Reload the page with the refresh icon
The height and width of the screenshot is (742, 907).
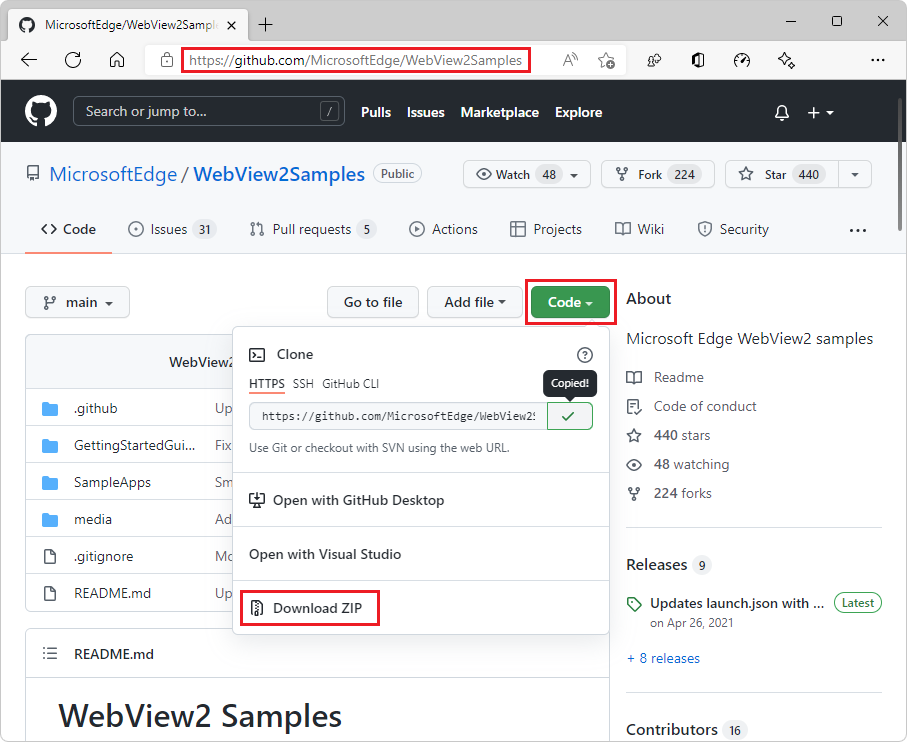pyautogui.click(x=72, y=60)
